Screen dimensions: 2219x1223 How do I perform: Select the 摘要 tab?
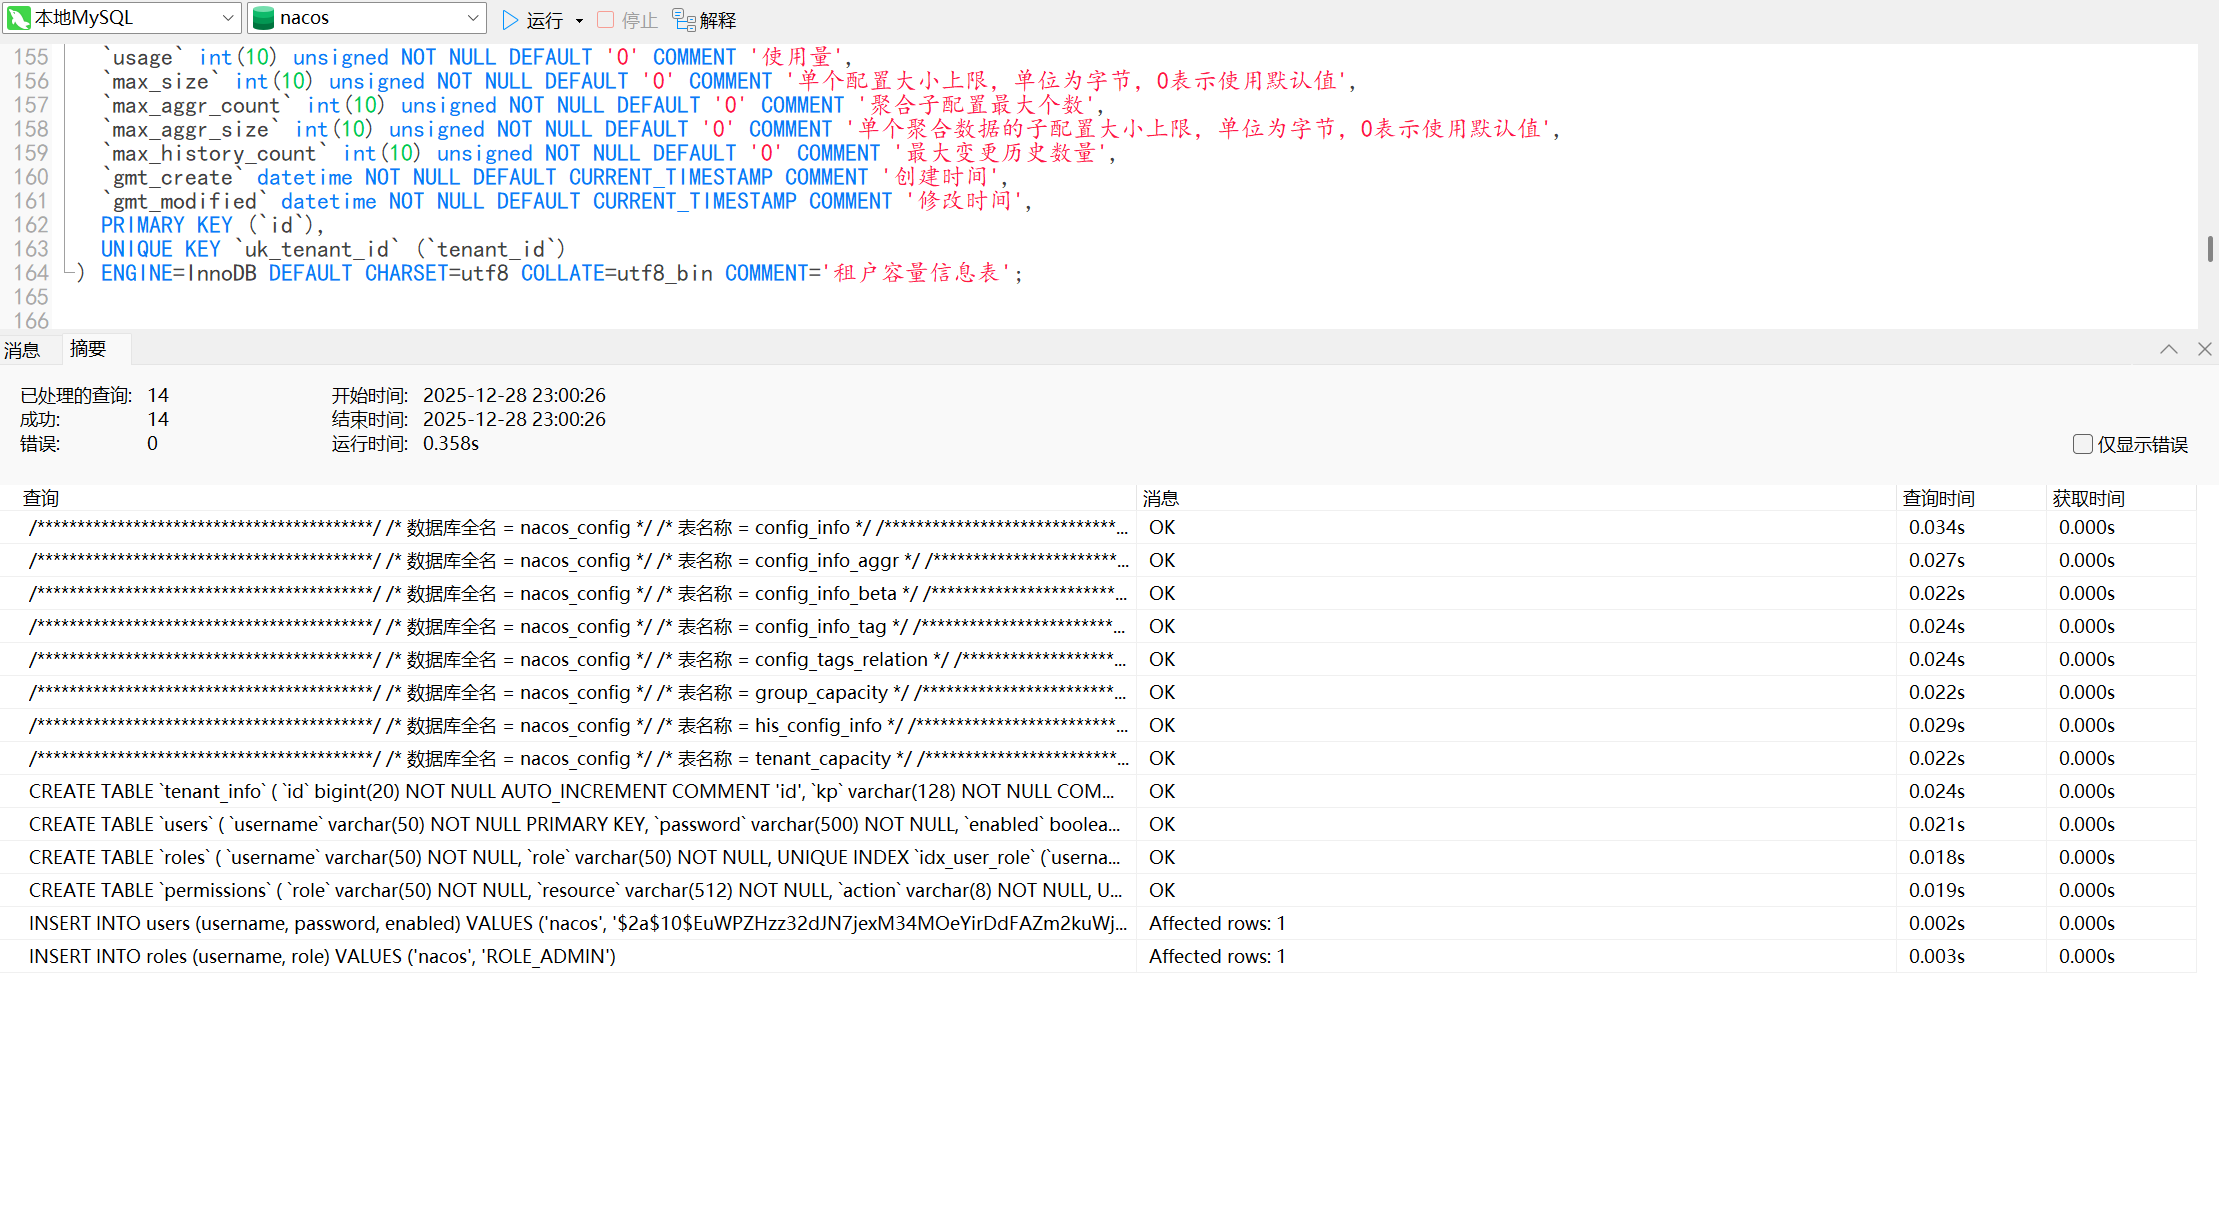tap(88, 349)
